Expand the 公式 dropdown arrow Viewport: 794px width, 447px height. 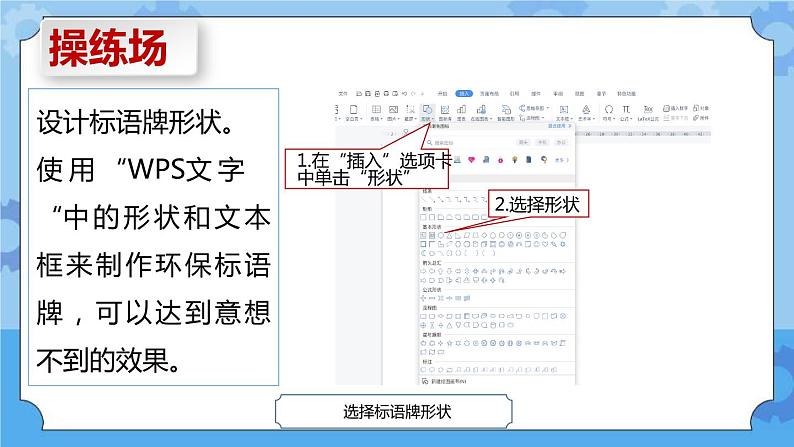pyautogui.click(x=631, y=118)
